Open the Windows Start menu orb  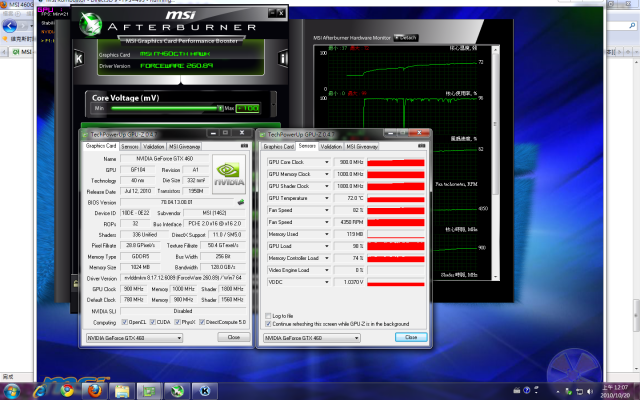click(x=11, y=391)
